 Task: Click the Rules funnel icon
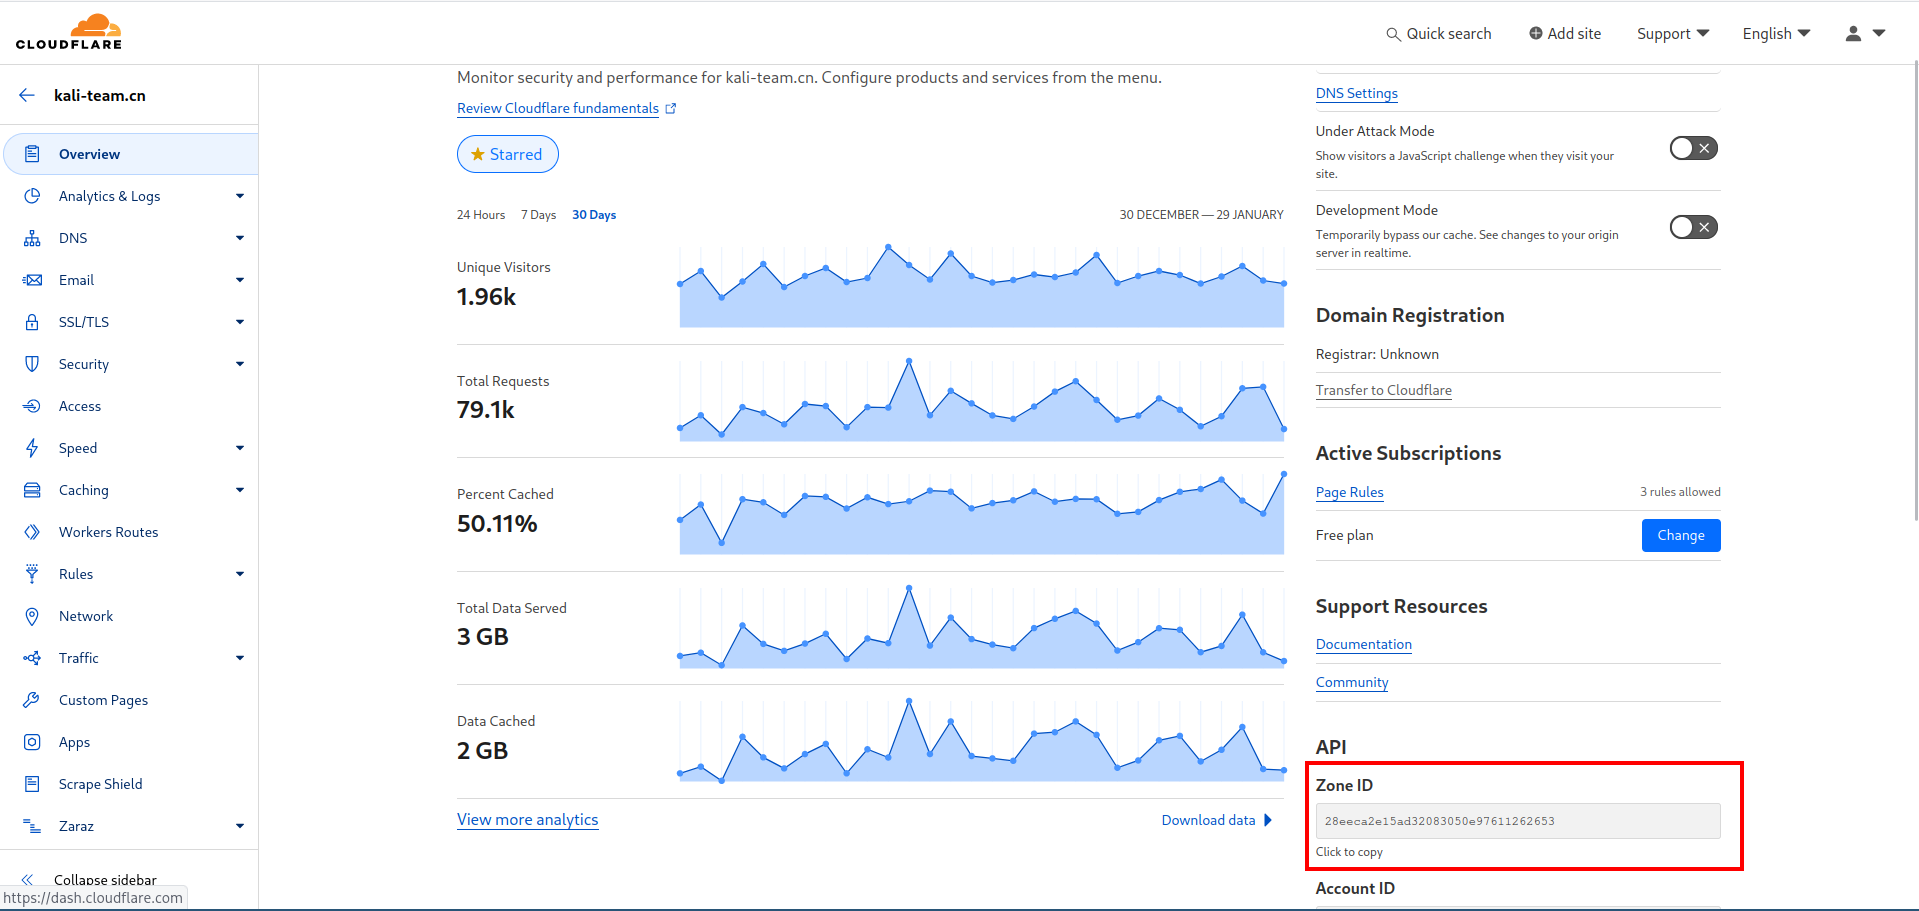[x=32, y=574]
